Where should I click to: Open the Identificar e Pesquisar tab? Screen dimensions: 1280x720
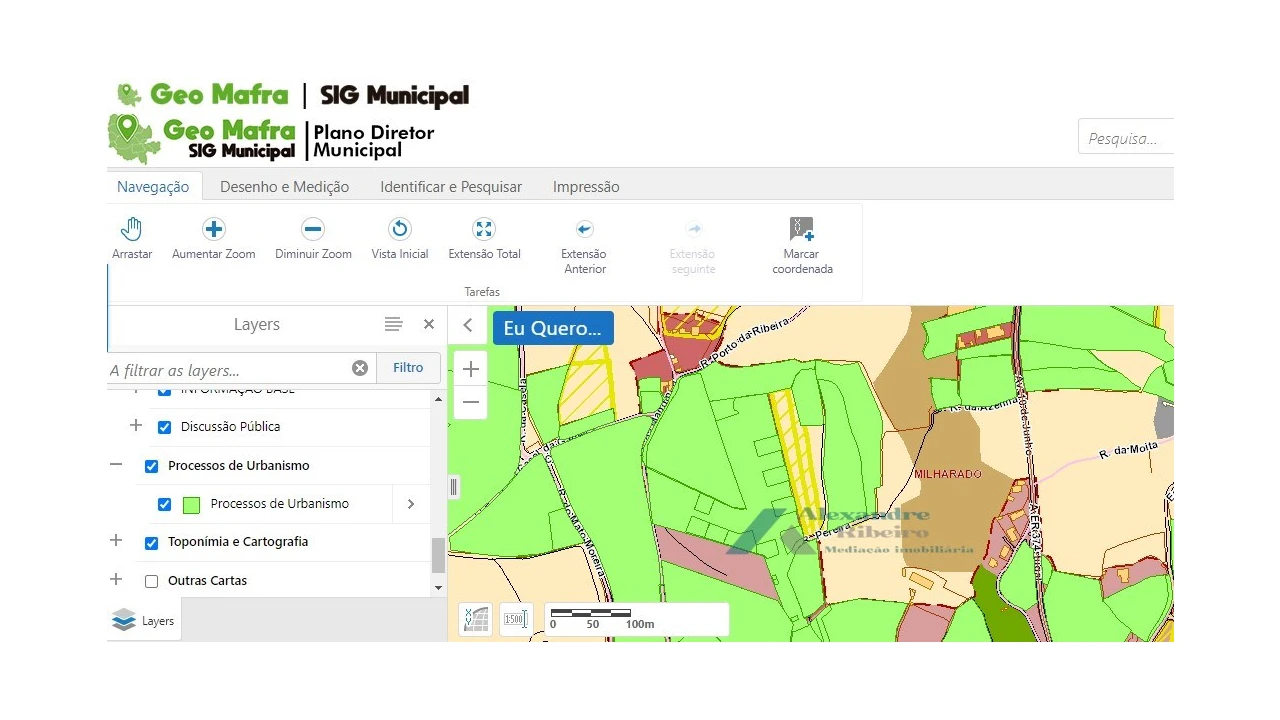451,187
